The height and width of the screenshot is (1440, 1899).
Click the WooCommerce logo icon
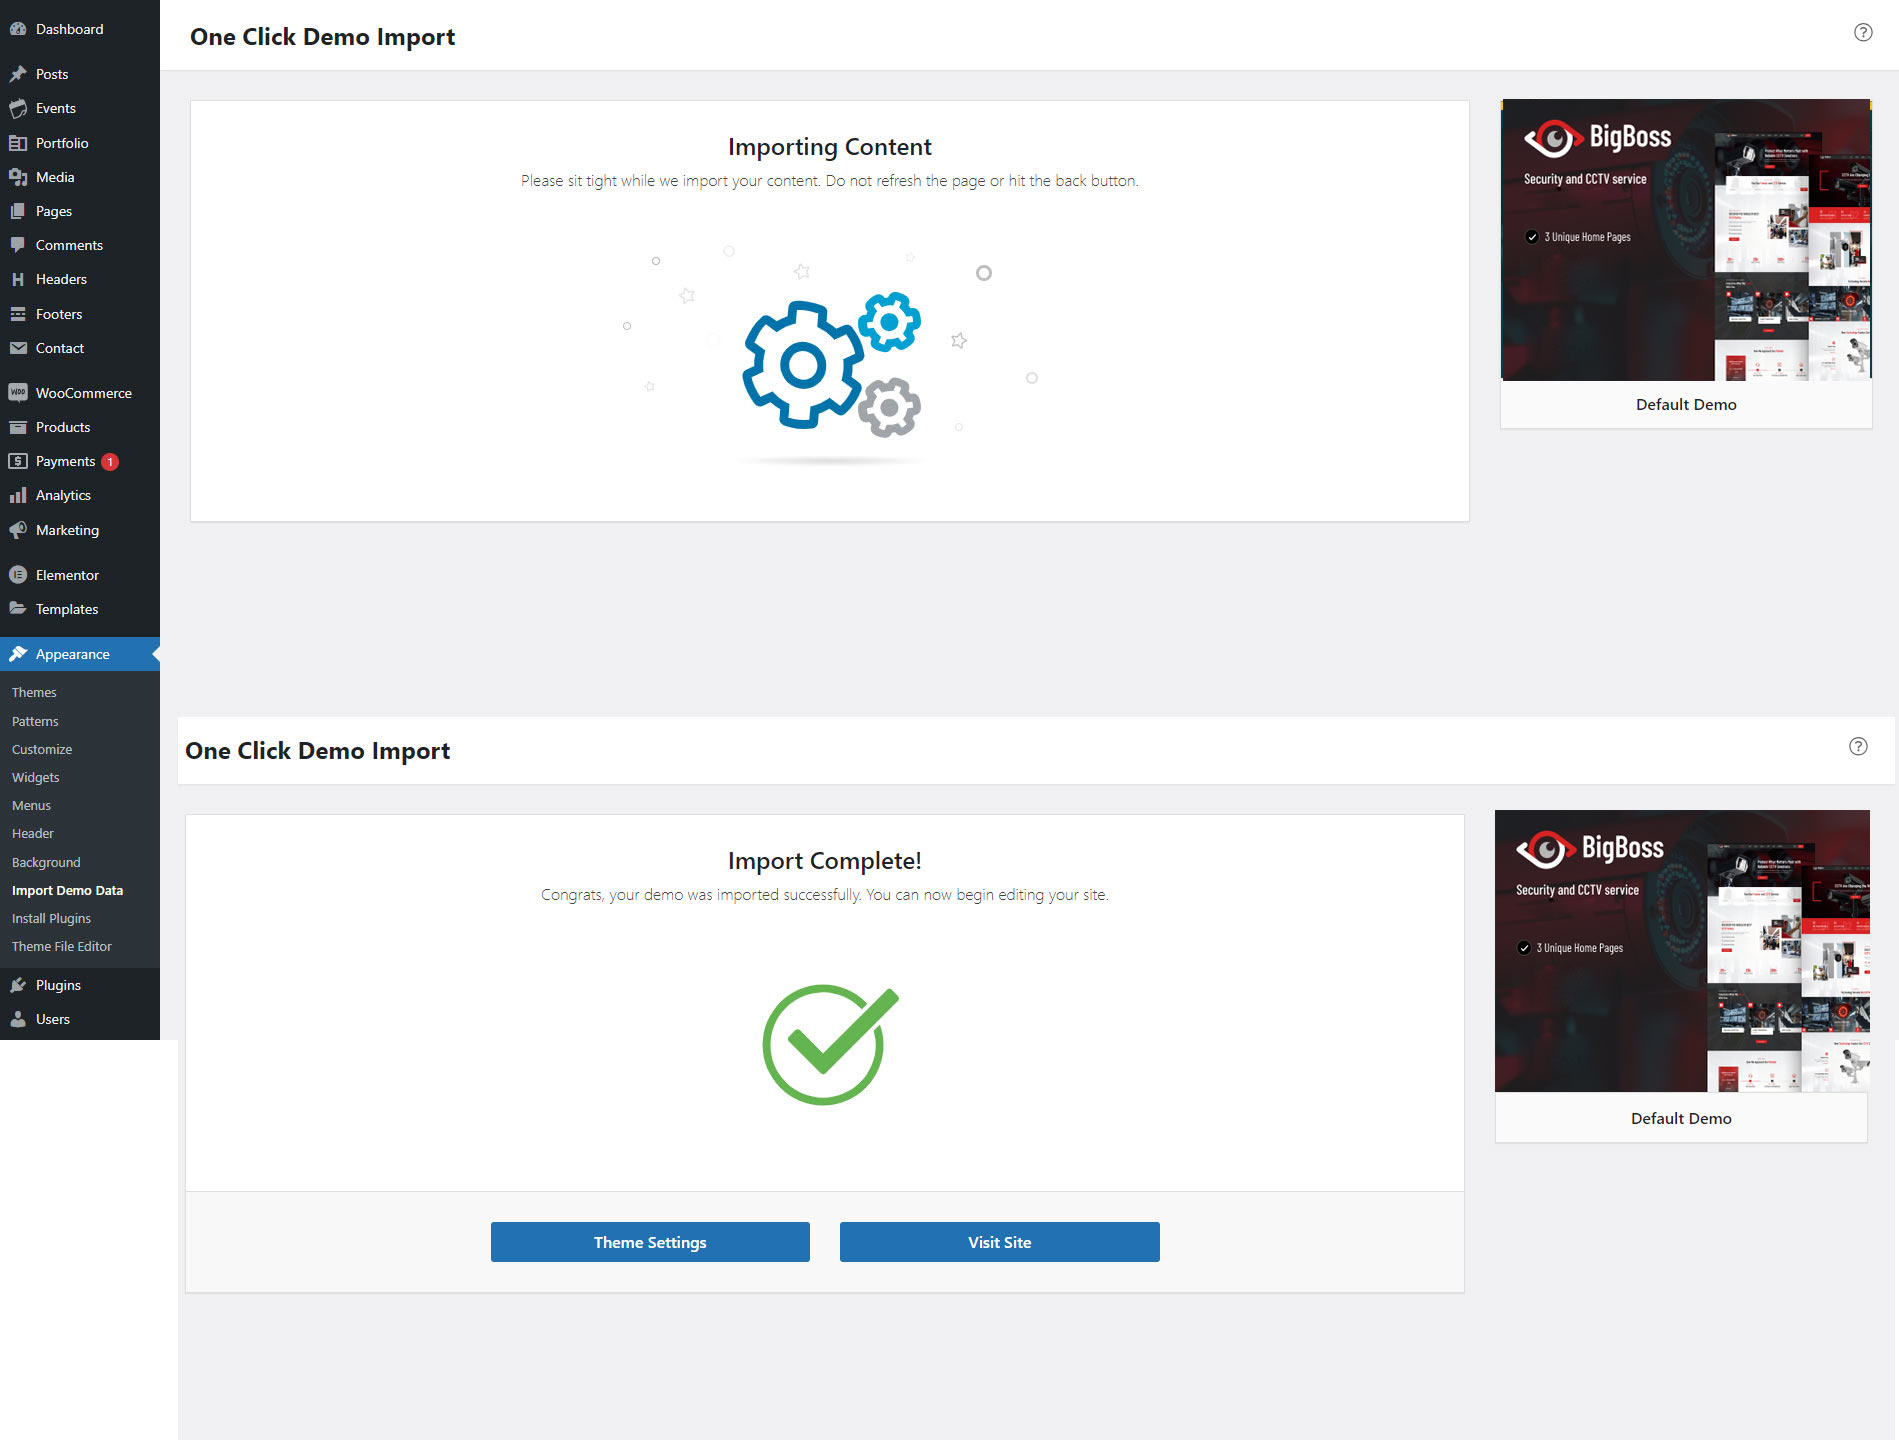pyautogui.click(x=18, y=393)
